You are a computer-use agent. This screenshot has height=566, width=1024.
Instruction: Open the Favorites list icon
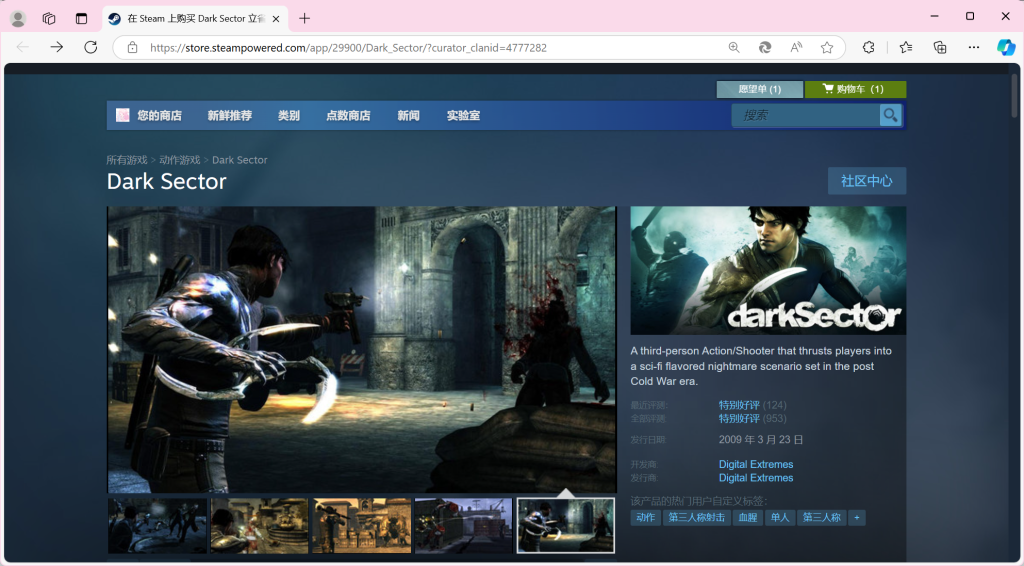tap(906, 48)
